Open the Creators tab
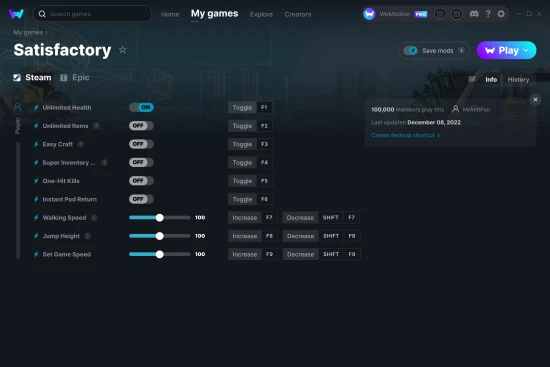 (x=298, y=14)
